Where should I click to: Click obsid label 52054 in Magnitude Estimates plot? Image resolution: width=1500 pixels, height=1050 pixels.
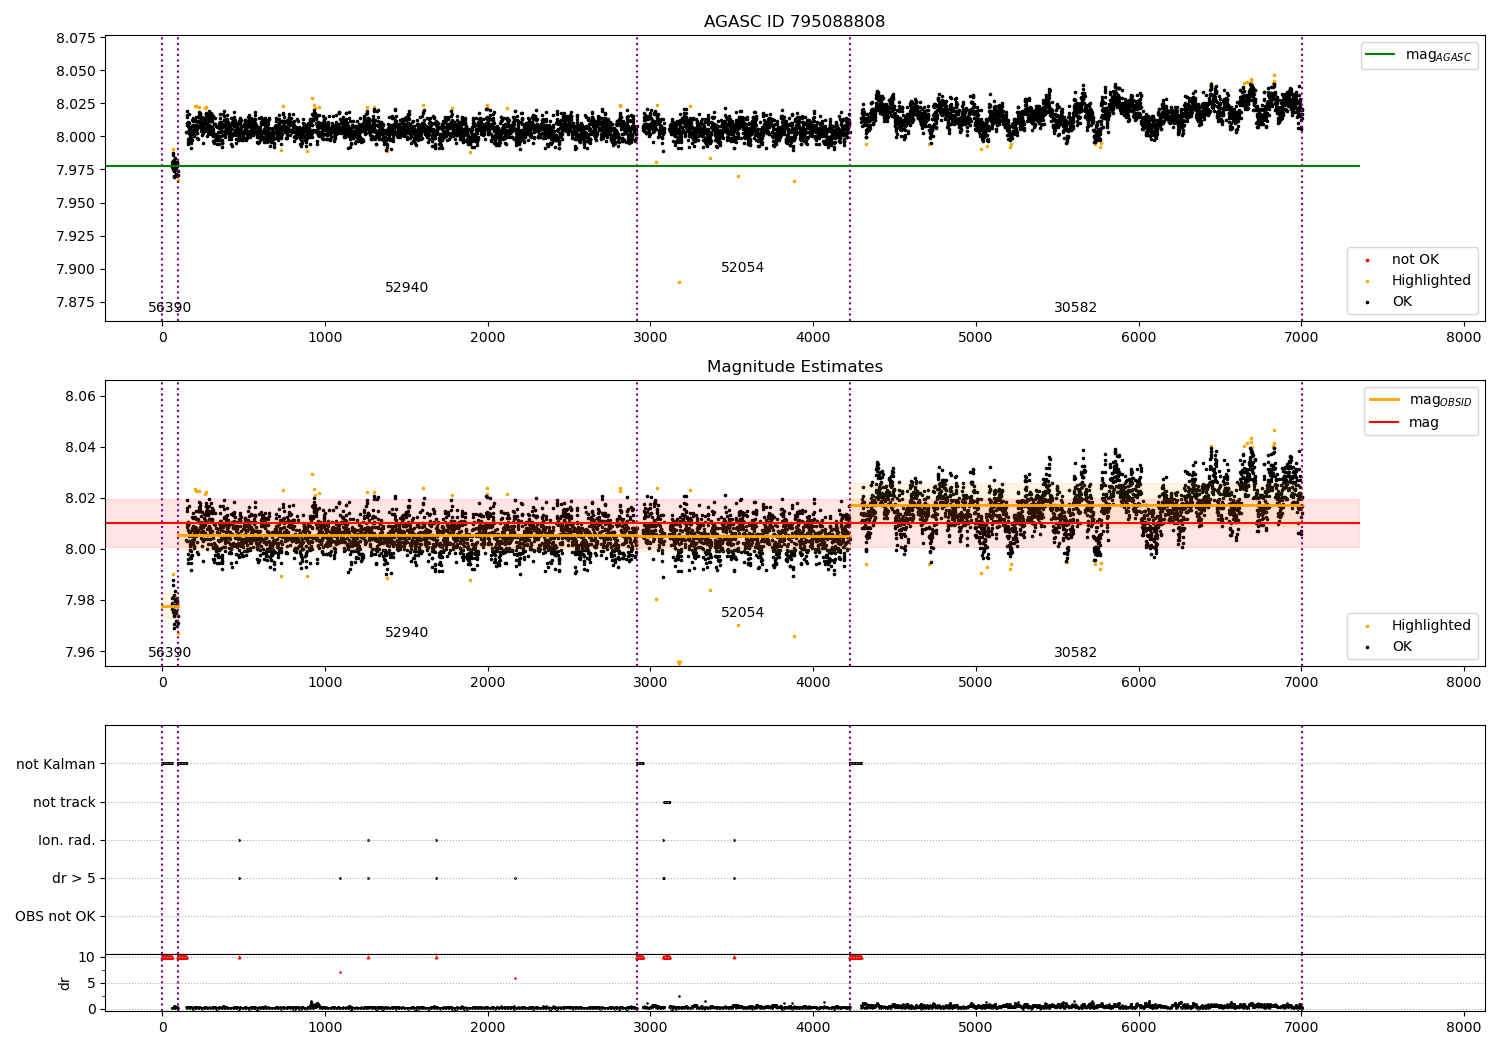[x=742, y=613]
